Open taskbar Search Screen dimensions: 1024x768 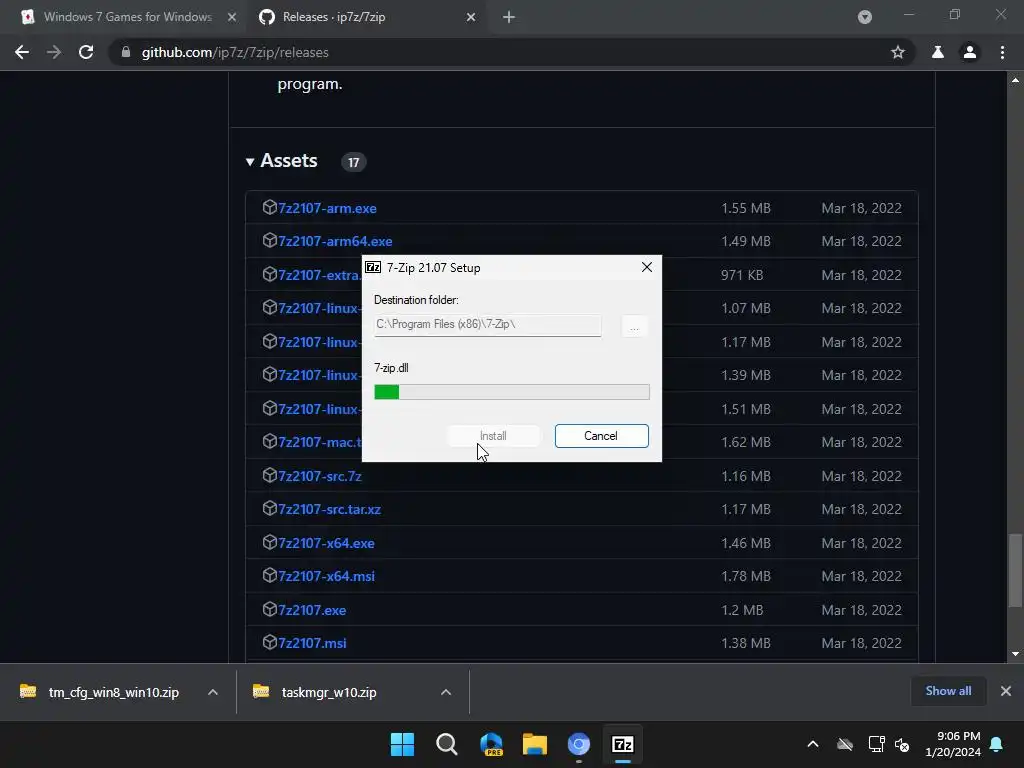pyautogui.click(x=447, y=744)
